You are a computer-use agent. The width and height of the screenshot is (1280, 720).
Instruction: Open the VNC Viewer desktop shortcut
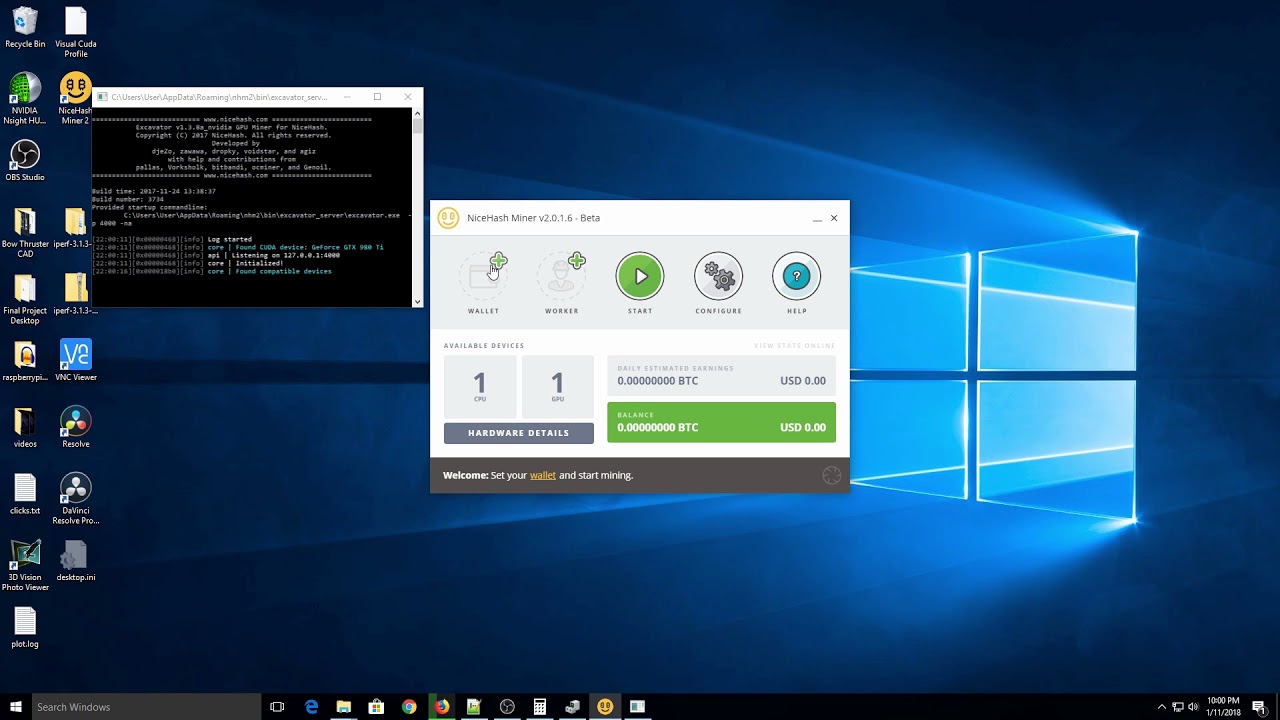pyautogui.click(x=76, y=361)
